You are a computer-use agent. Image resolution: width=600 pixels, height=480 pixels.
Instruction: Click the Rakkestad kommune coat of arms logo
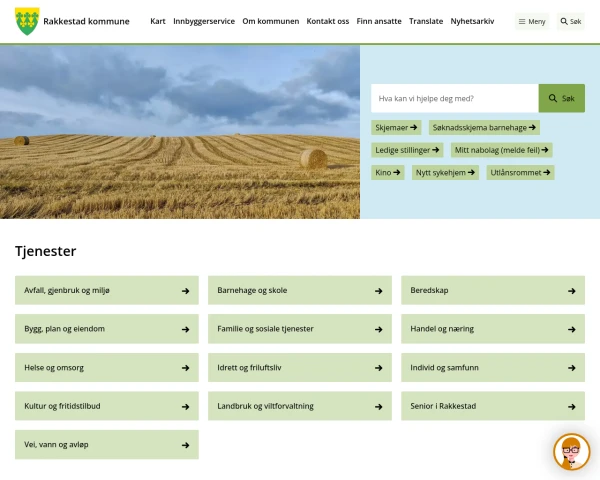(27, 21)
